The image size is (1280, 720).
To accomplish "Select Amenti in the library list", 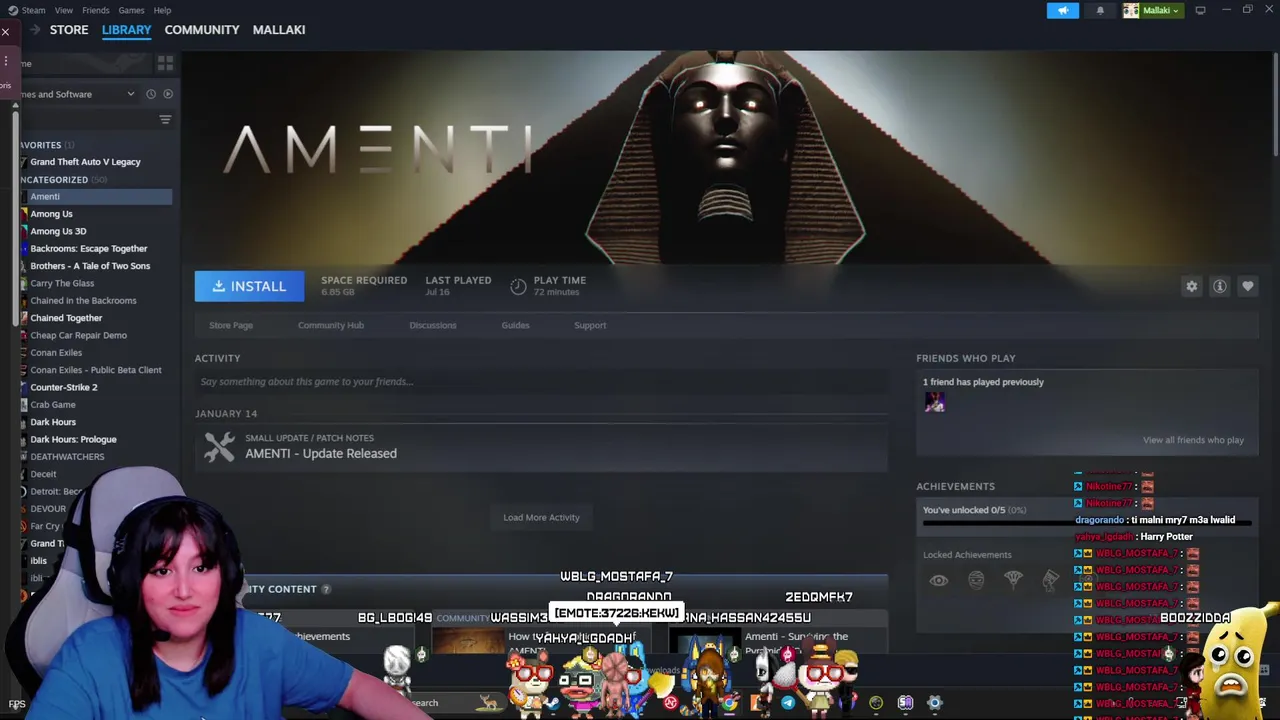I will pyautogui.click(x=96, y=197).
